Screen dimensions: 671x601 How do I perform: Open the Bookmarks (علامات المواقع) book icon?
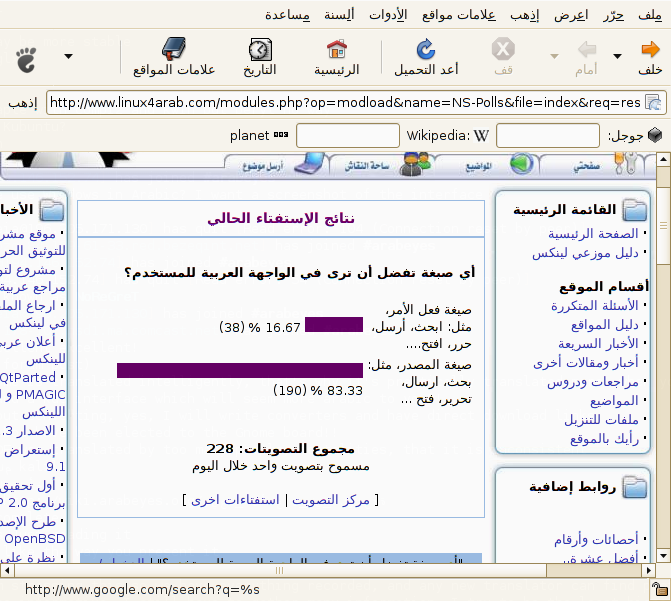click(x=174, y=50)
